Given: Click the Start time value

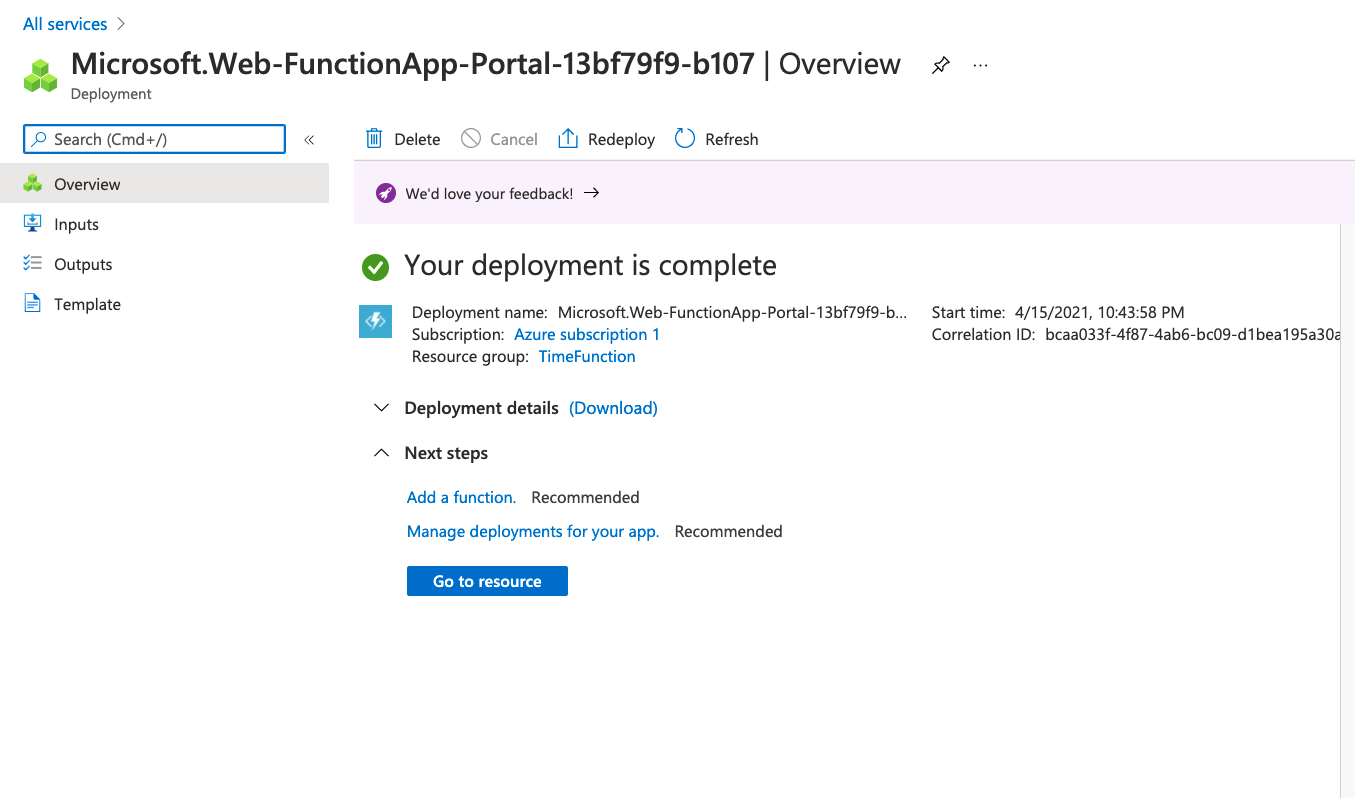Looking at the screenshot, I should pos(1099,312).
